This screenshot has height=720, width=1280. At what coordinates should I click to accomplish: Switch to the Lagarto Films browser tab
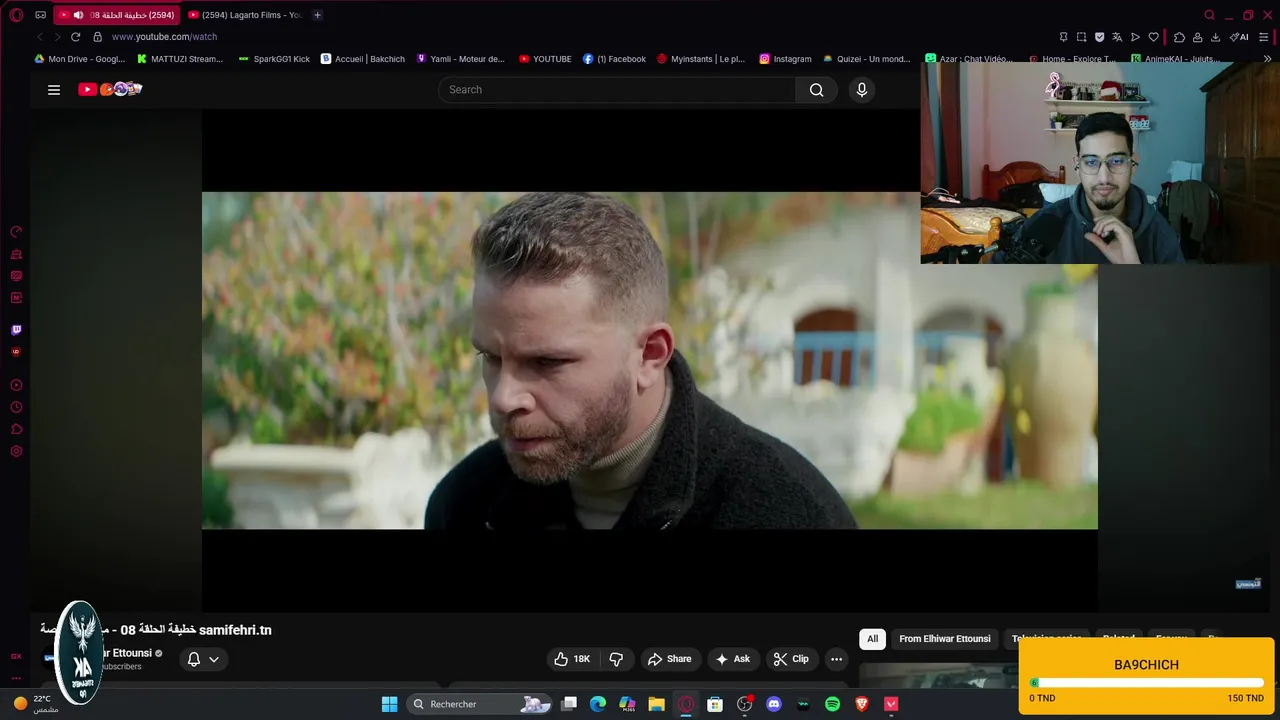click(x=246, y=15)
